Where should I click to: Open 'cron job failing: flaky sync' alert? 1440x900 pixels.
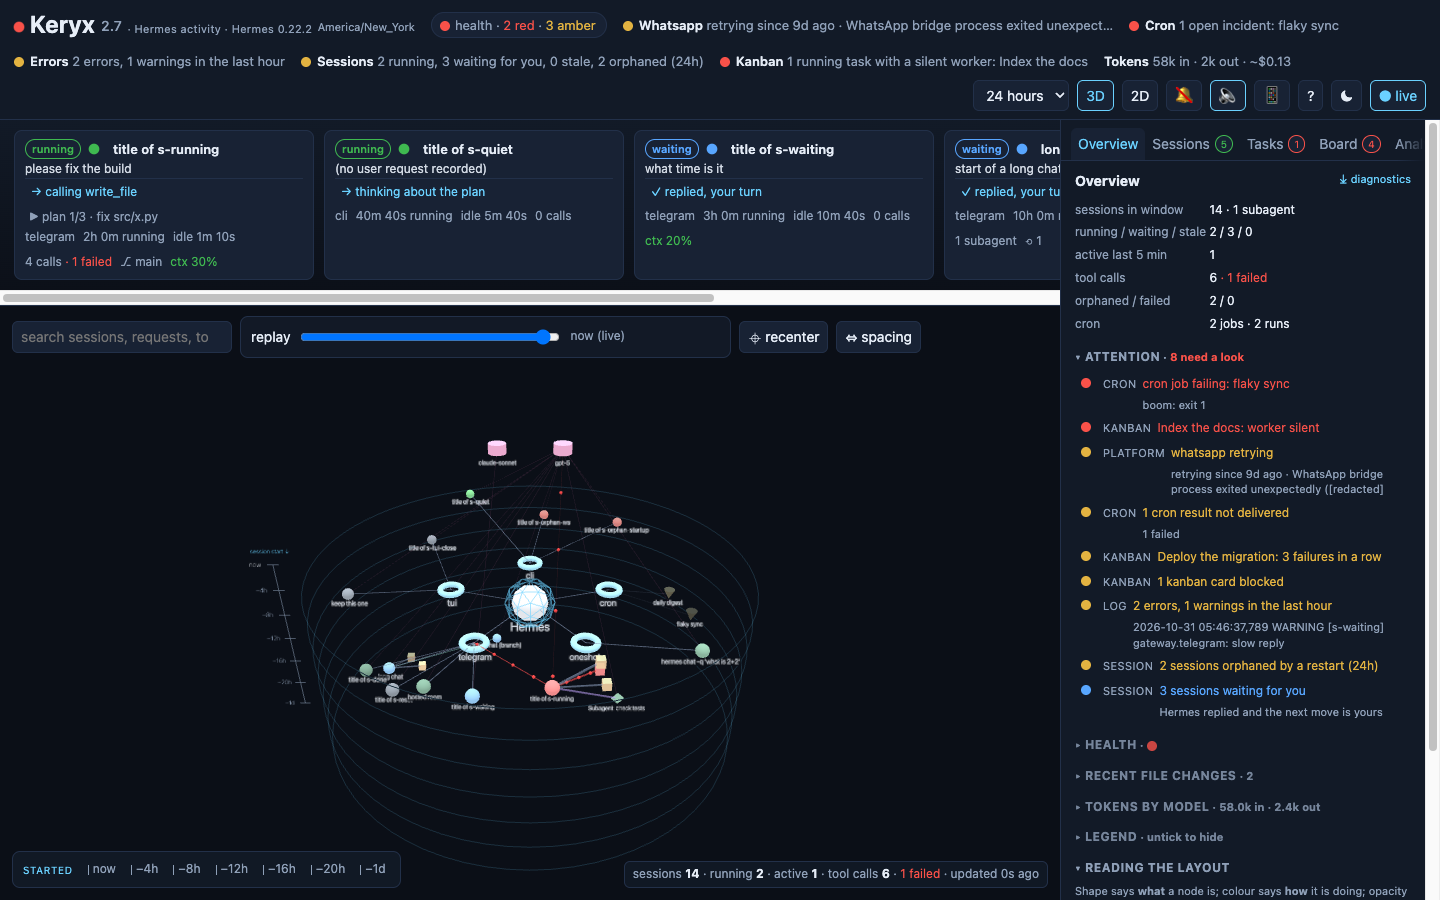click(1215, 384)
